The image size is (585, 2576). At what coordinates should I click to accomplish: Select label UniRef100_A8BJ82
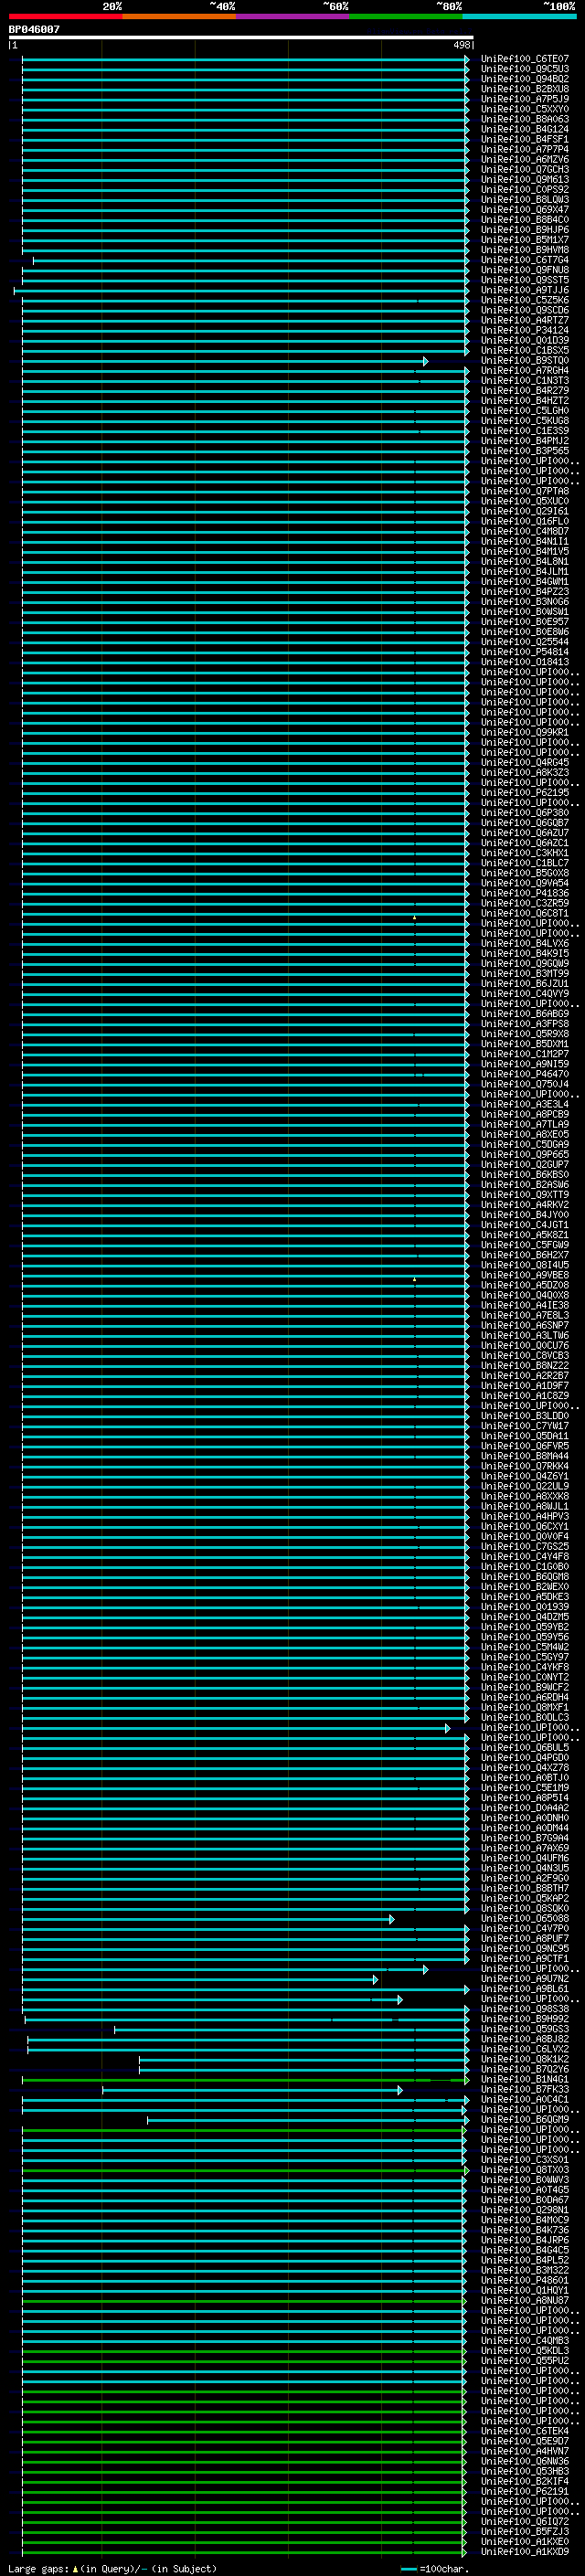coord(524,2039)
